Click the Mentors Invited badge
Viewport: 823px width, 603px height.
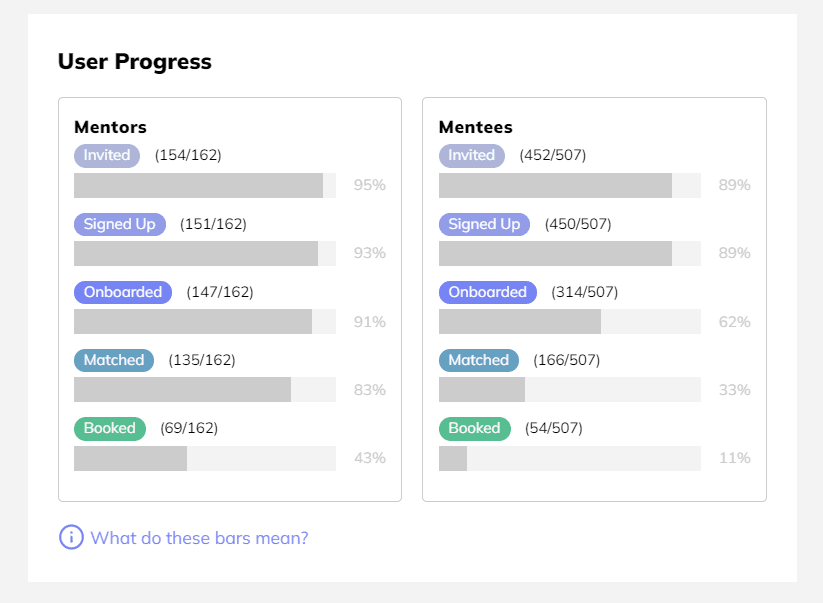107,155
